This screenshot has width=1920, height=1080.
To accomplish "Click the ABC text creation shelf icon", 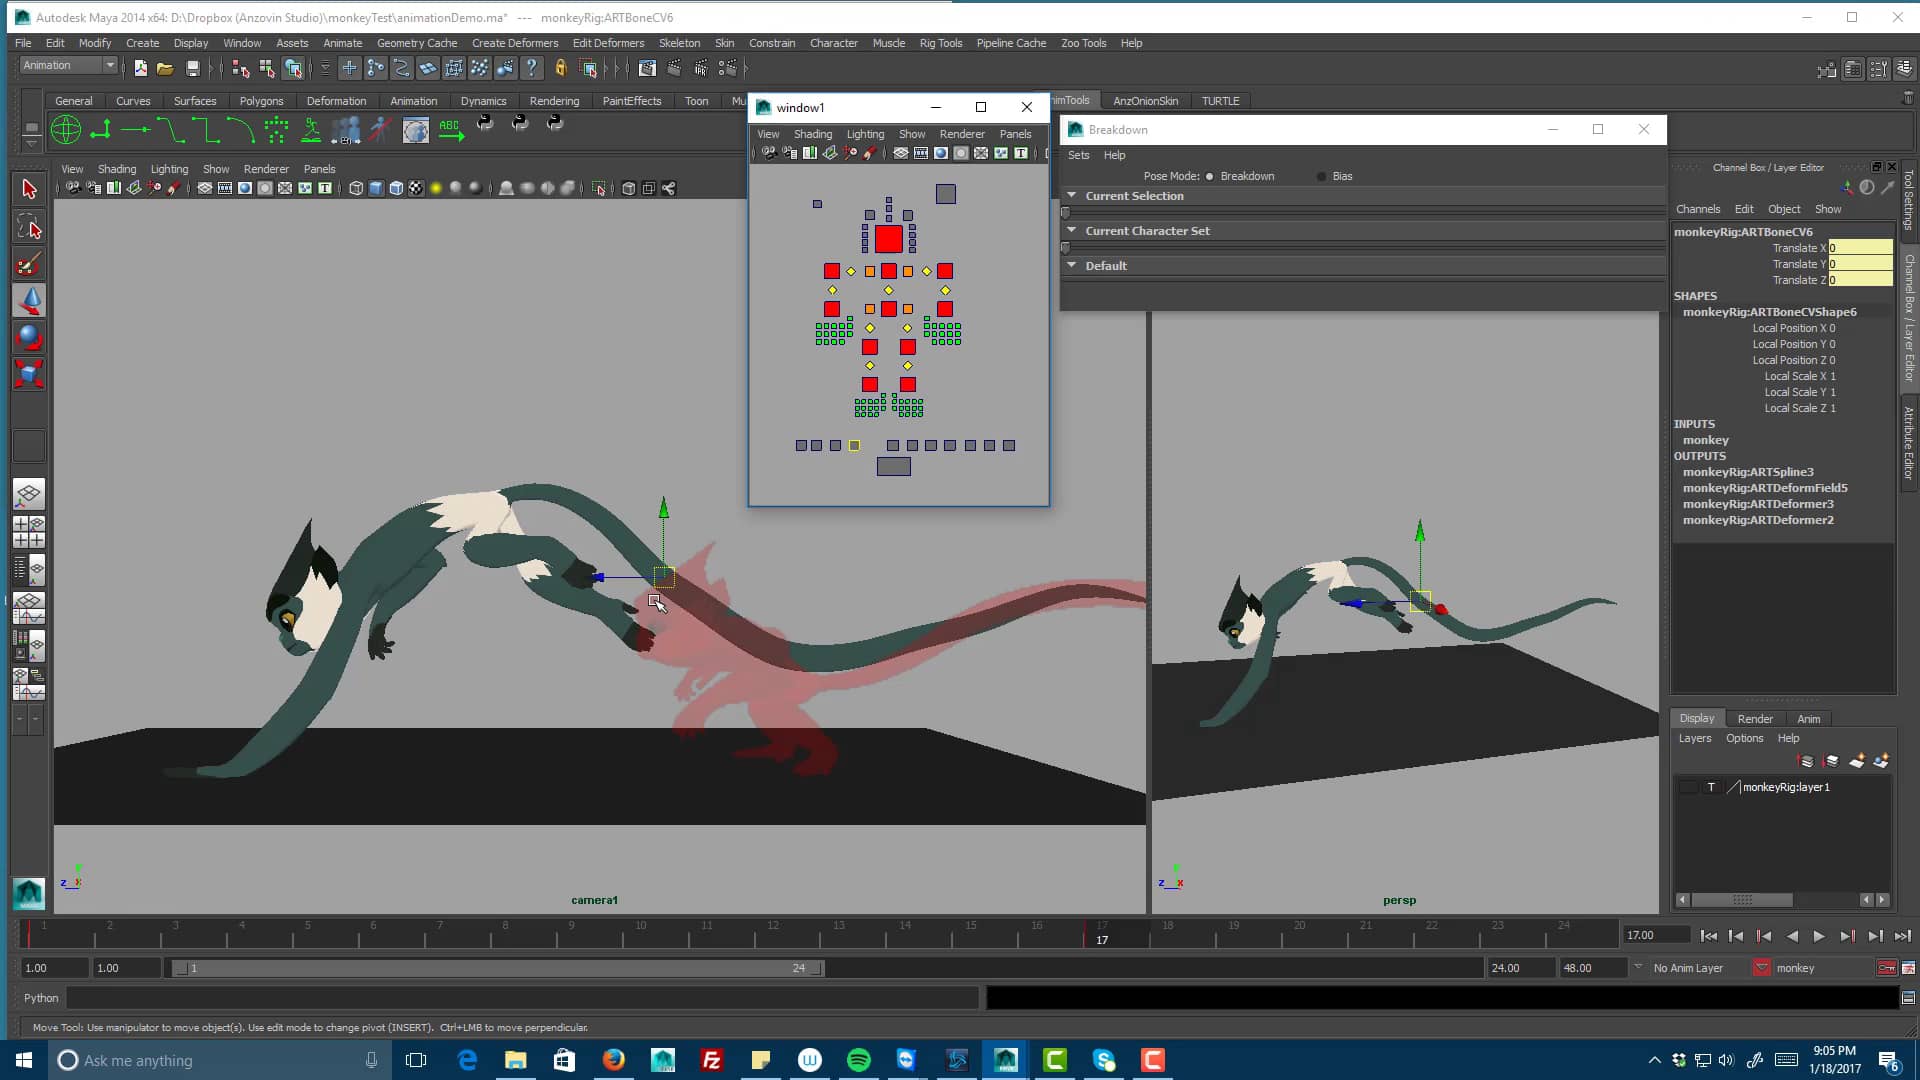I will point(449,128).
